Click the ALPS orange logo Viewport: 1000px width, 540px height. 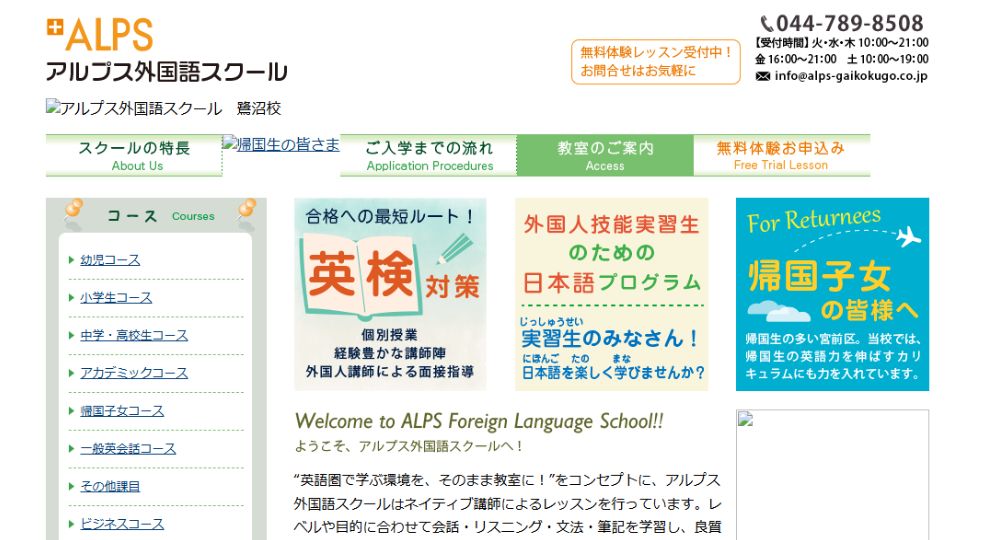100,34
